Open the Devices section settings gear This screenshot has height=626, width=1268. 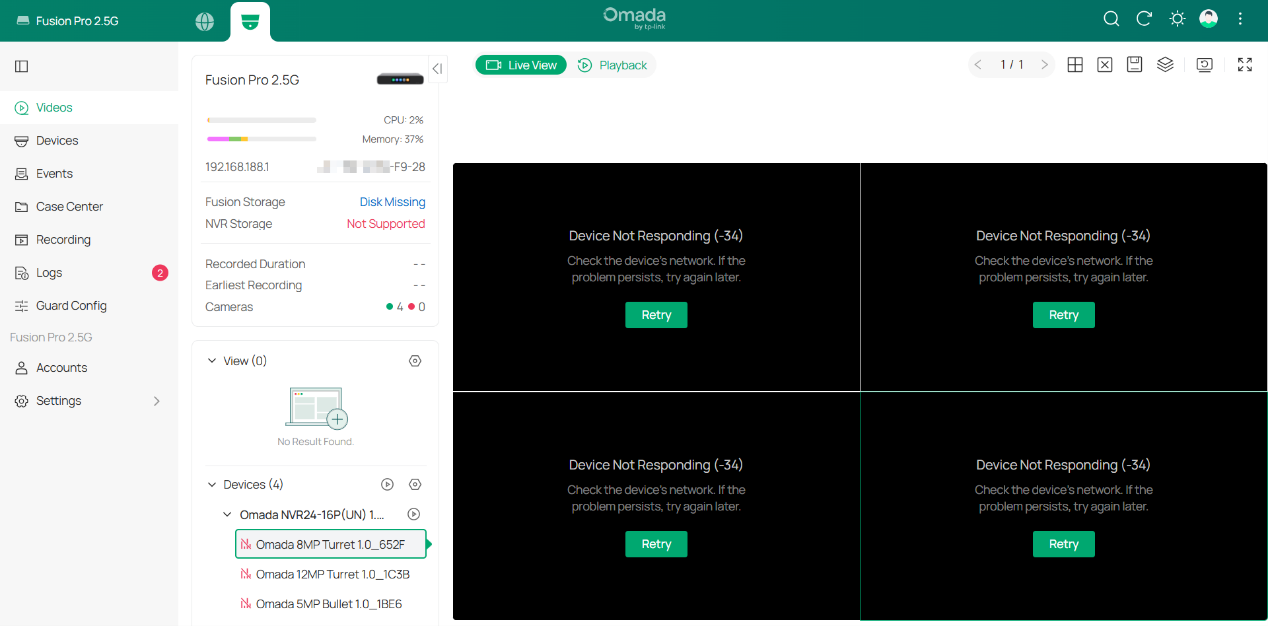click(415, 485)
